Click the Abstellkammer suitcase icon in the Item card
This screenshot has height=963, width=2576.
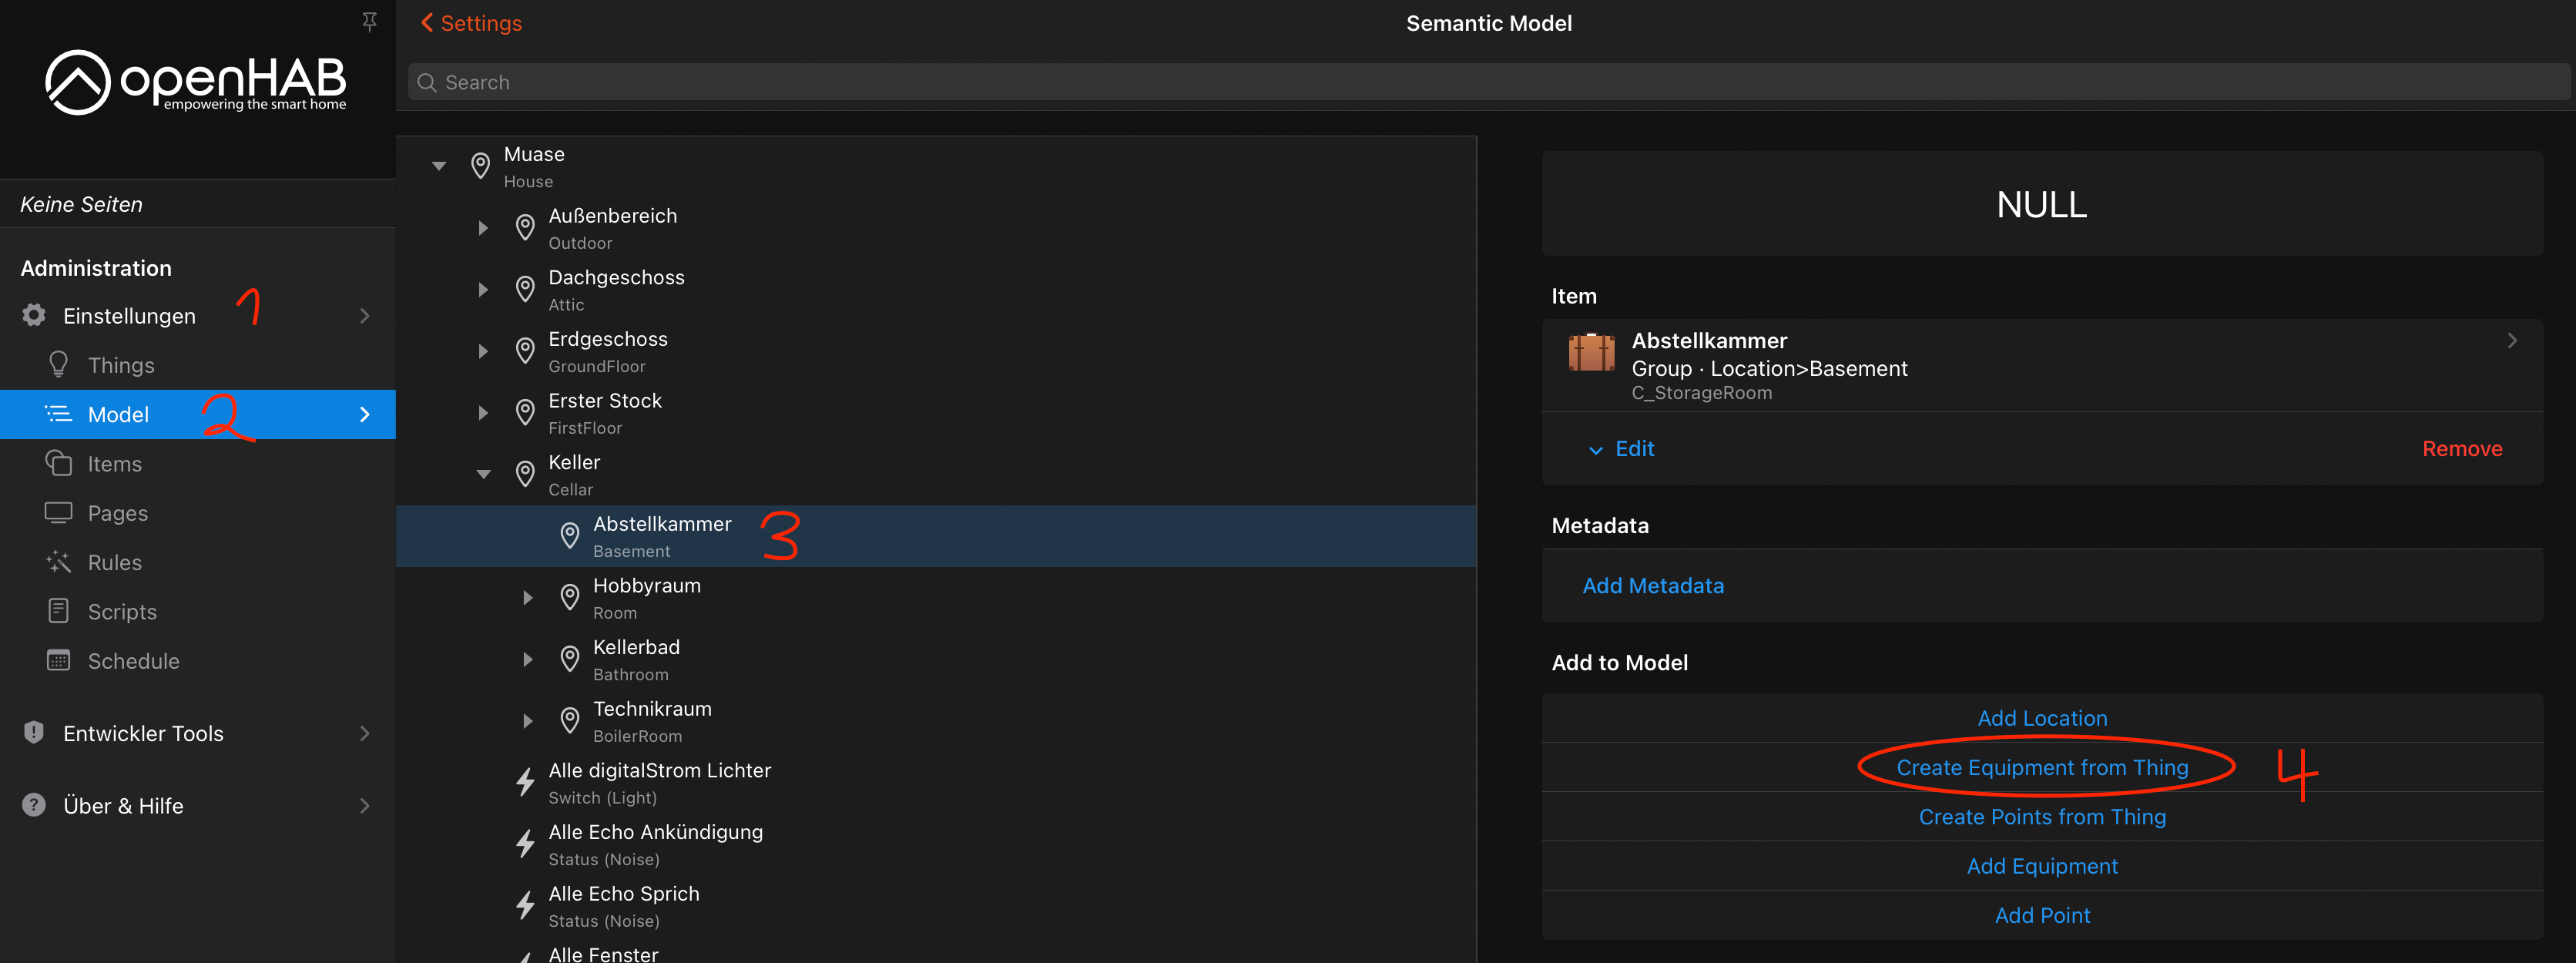pyautogui.click(x=1591, y=353)
